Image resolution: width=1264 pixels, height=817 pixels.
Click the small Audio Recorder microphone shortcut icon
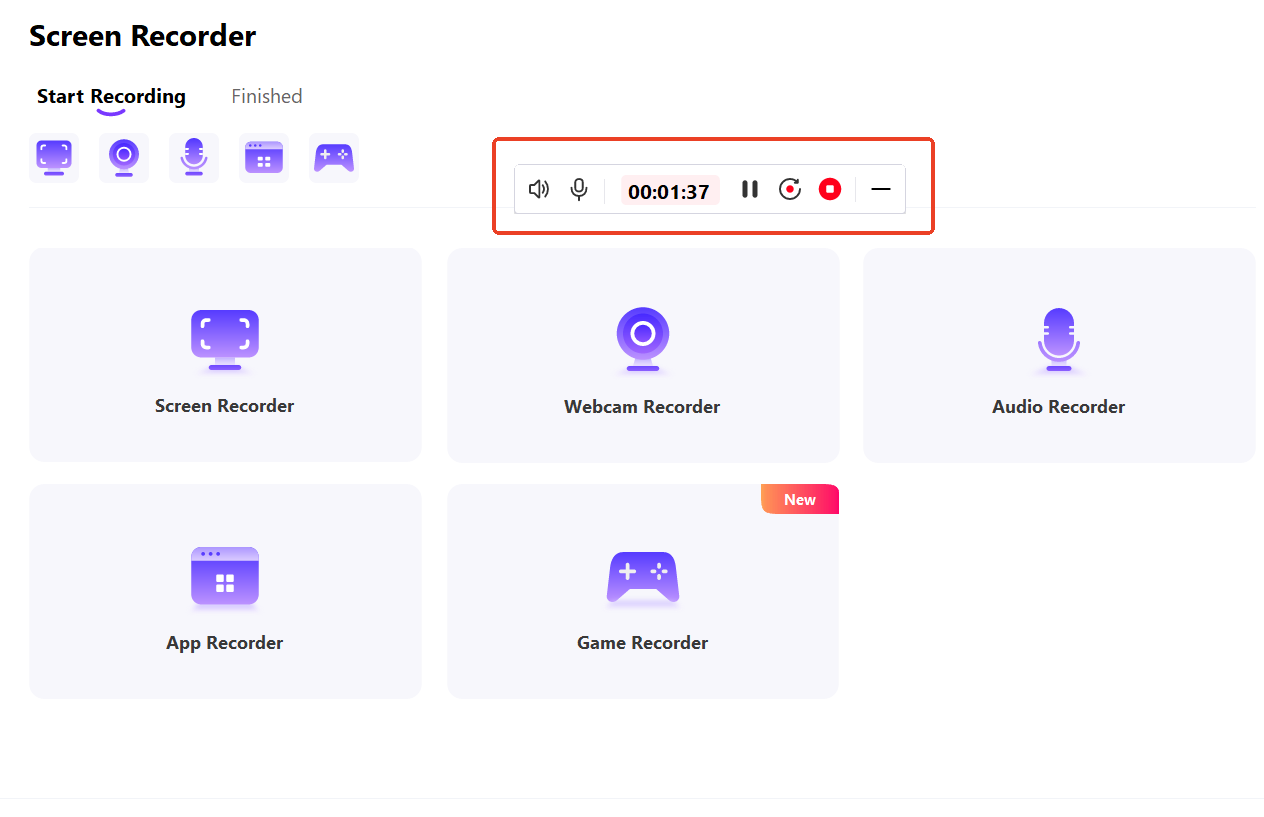194,158
